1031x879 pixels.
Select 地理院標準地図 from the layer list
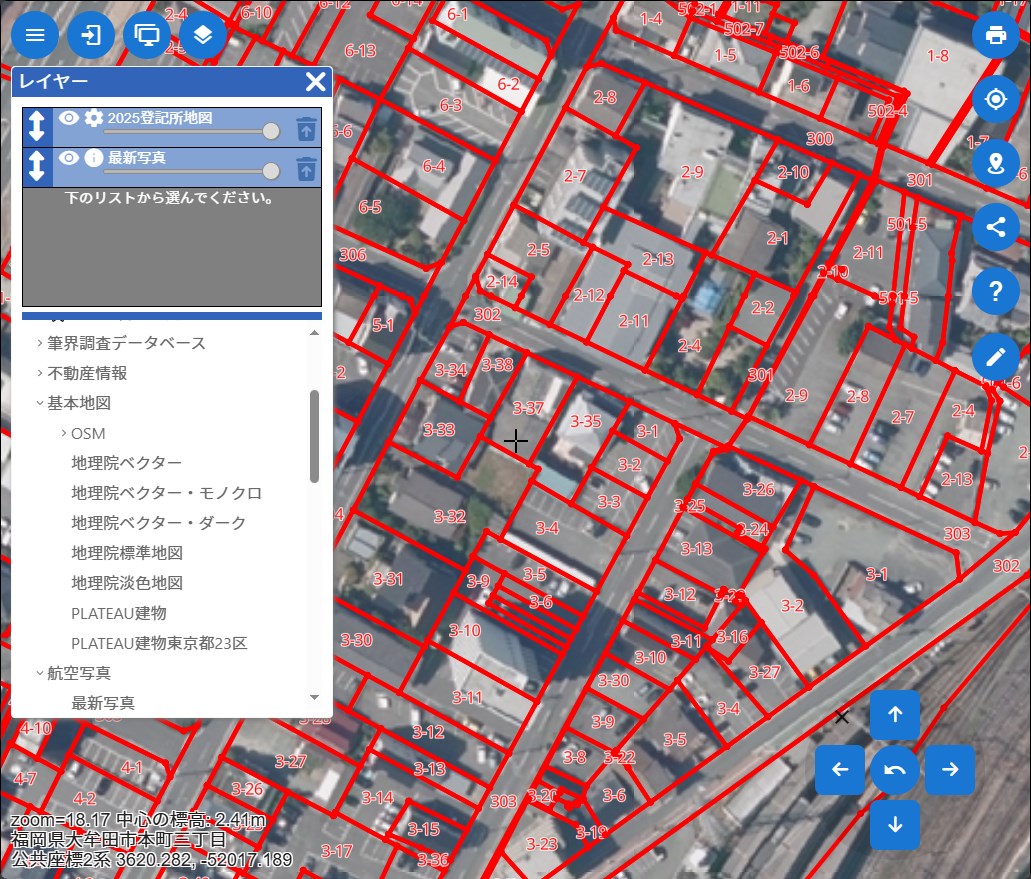127,553
